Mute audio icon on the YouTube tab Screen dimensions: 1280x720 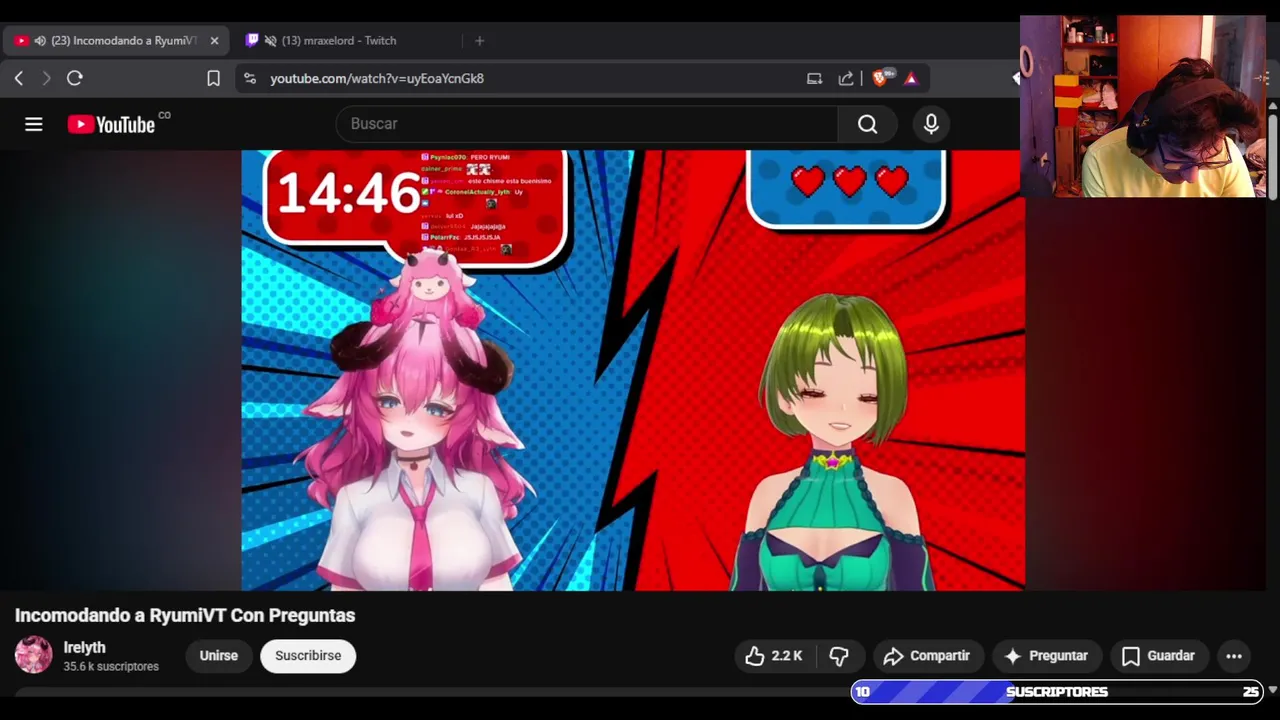coord(40,41)
